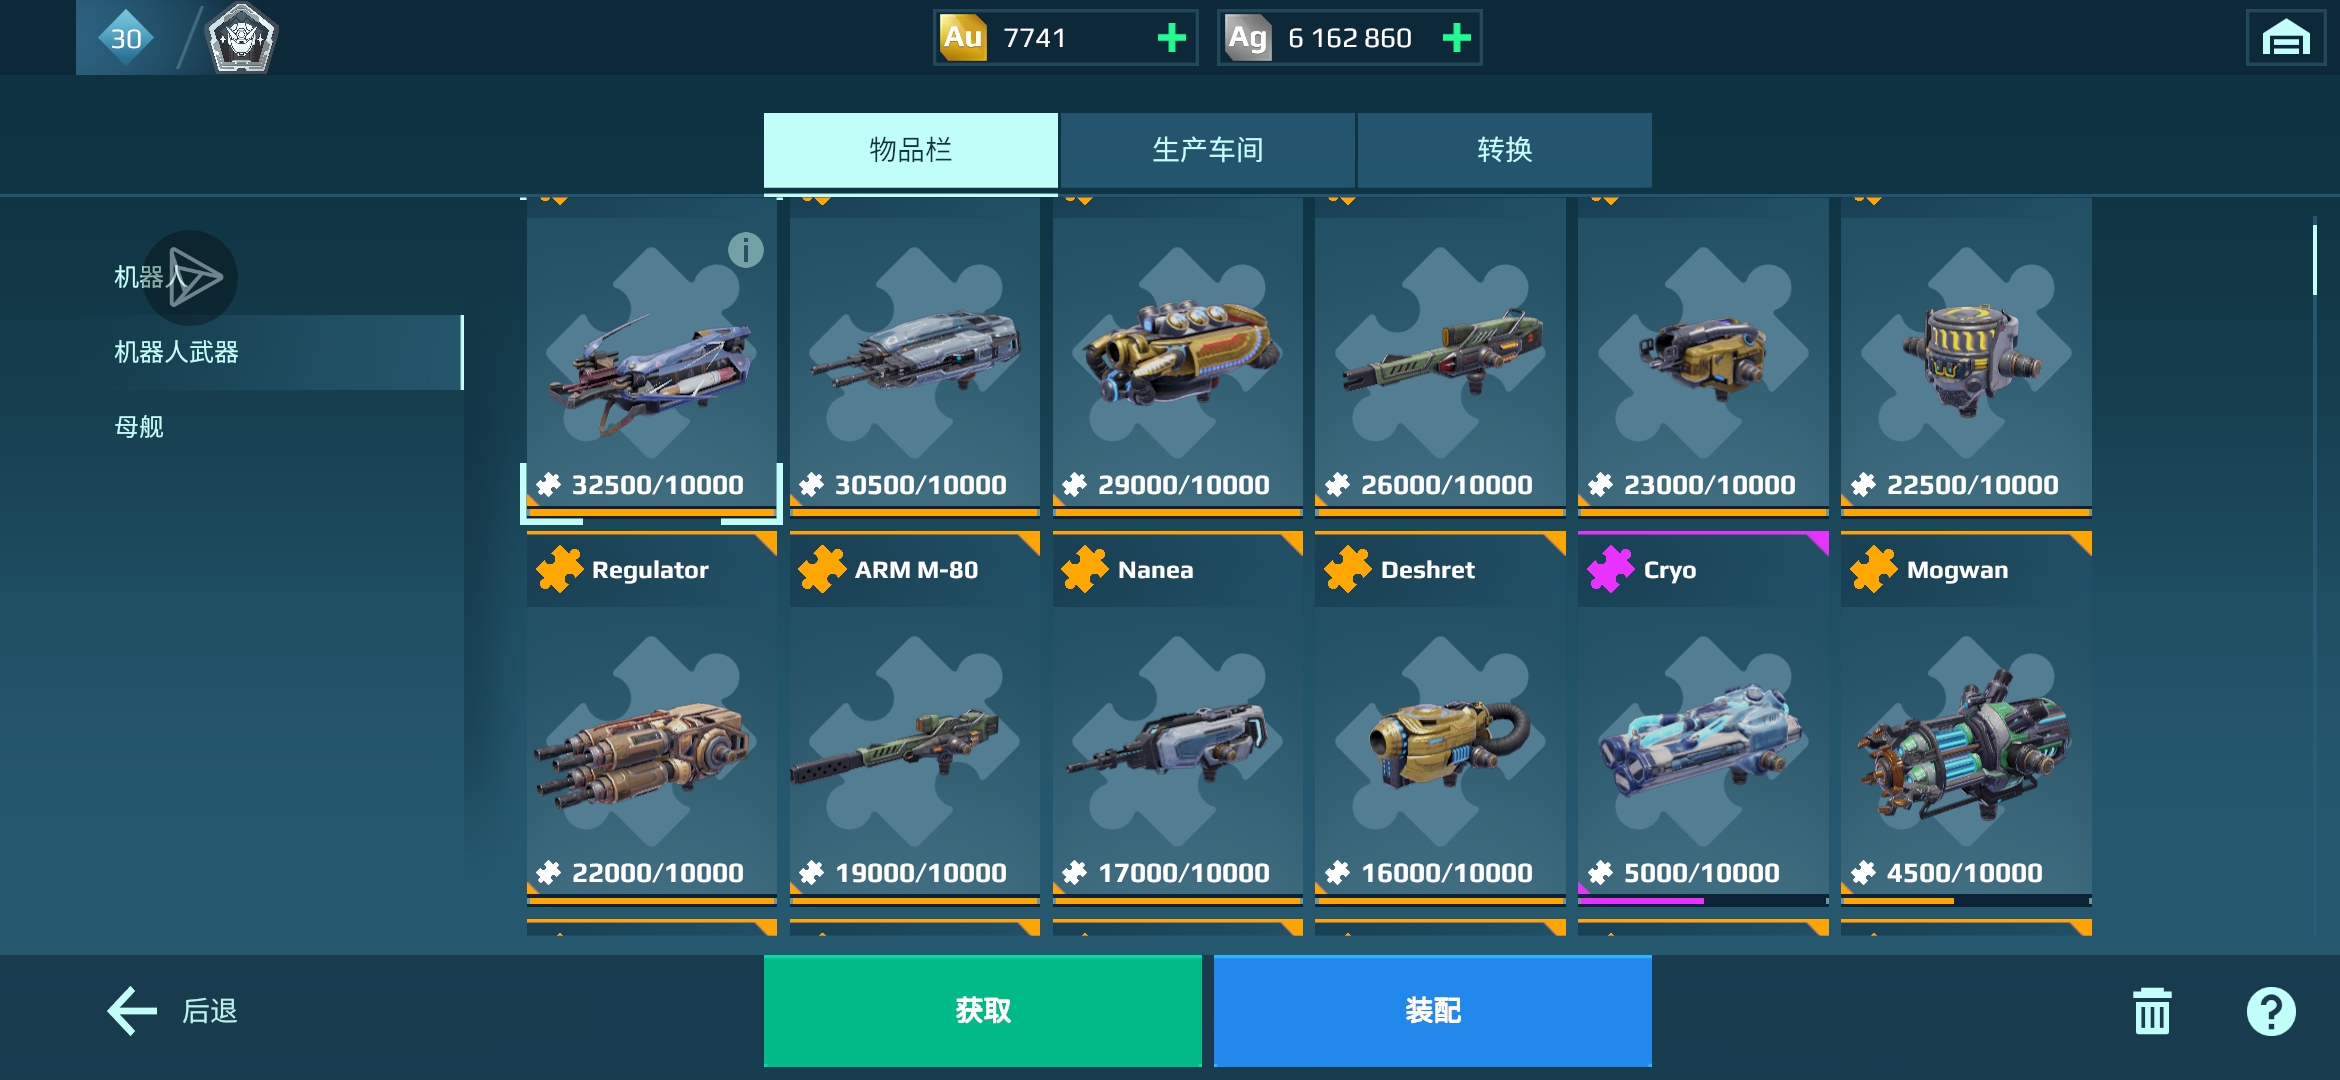Click the inventory vertical scrollbar
Viewport: 2340px width, 1080px height.
click(2314, 575)
